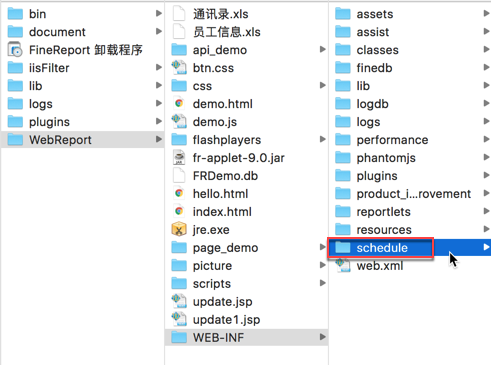Select the 'performance' folder name

pos(392,140)
